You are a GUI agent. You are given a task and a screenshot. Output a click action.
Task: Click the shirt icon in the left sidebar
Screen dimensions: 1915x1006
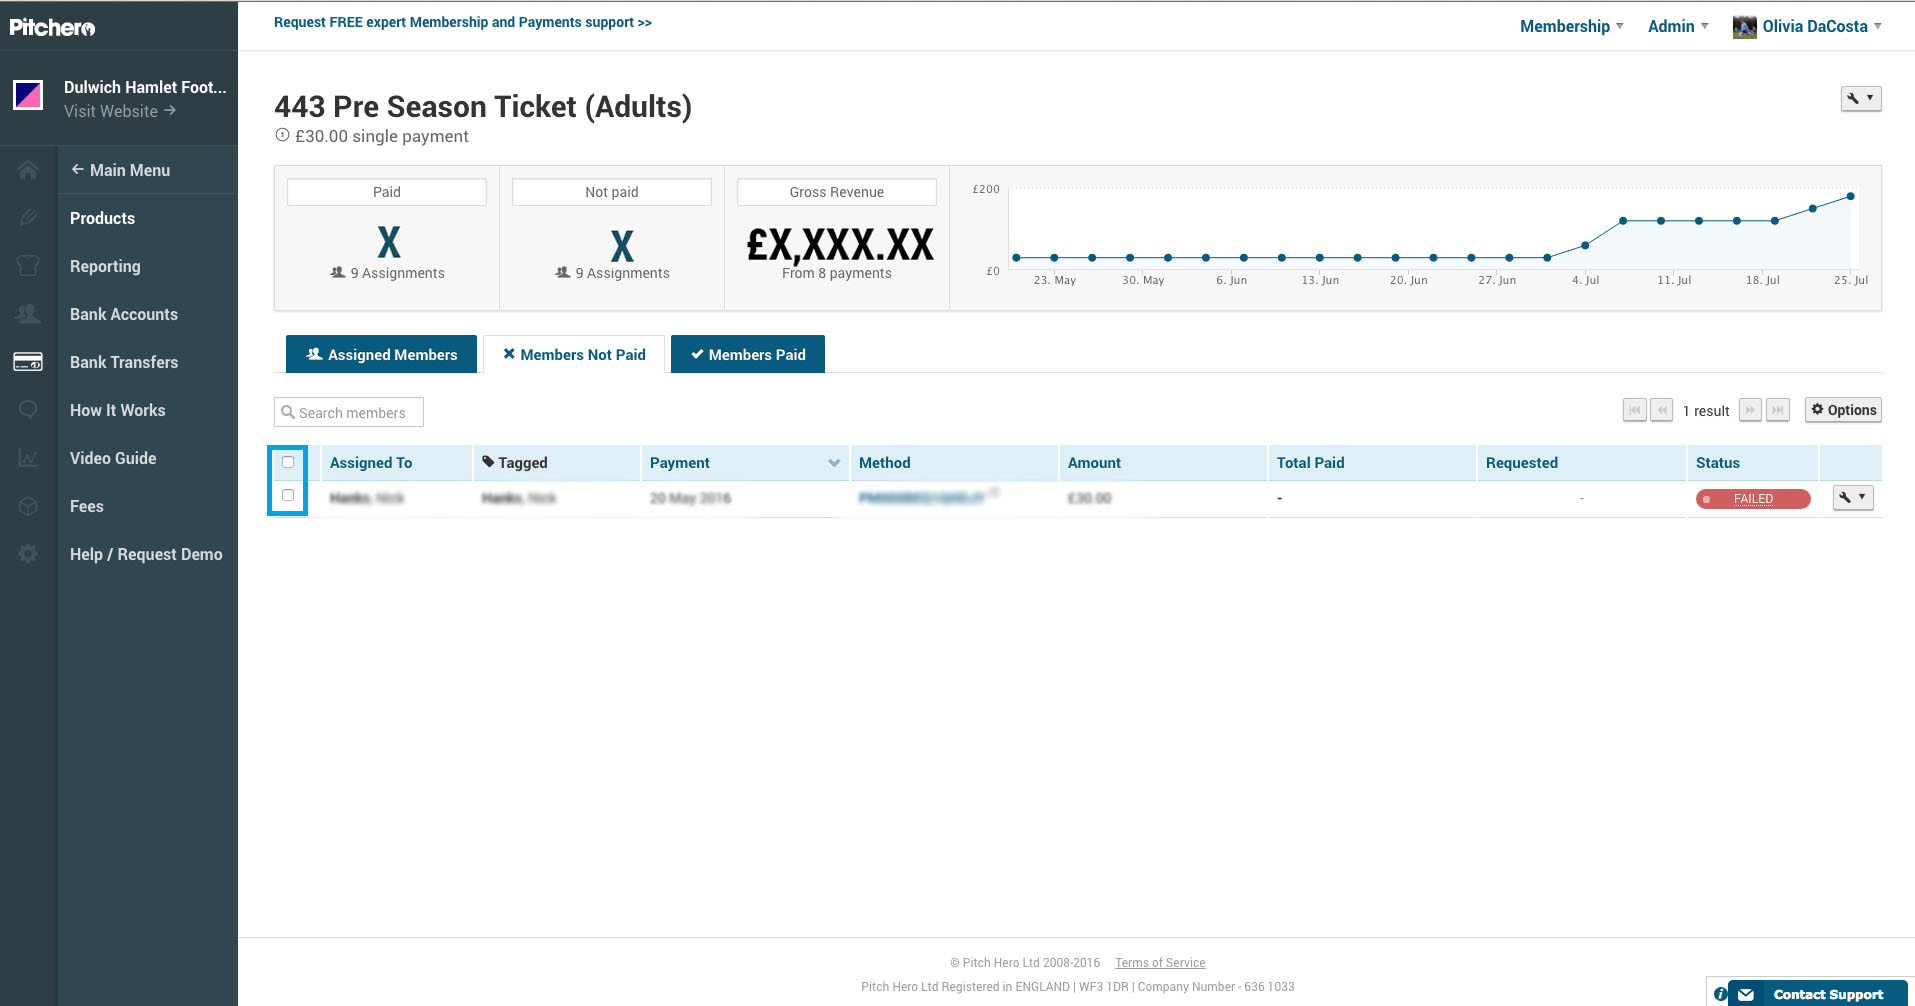tap(28, 266)
